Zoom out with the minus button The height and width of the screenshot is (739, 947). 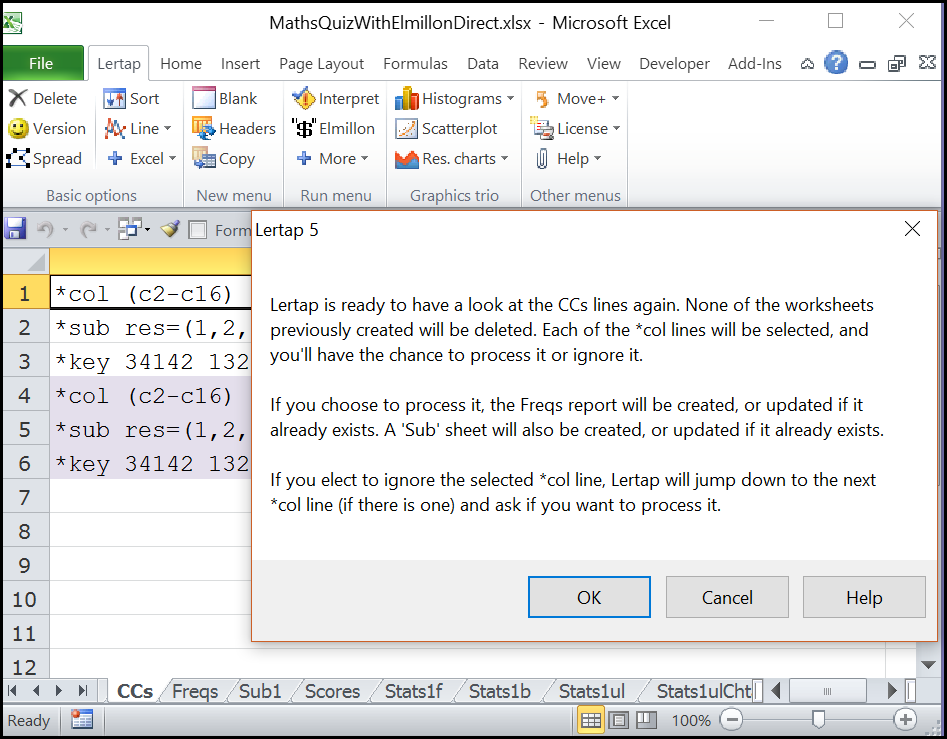[731, 720]
